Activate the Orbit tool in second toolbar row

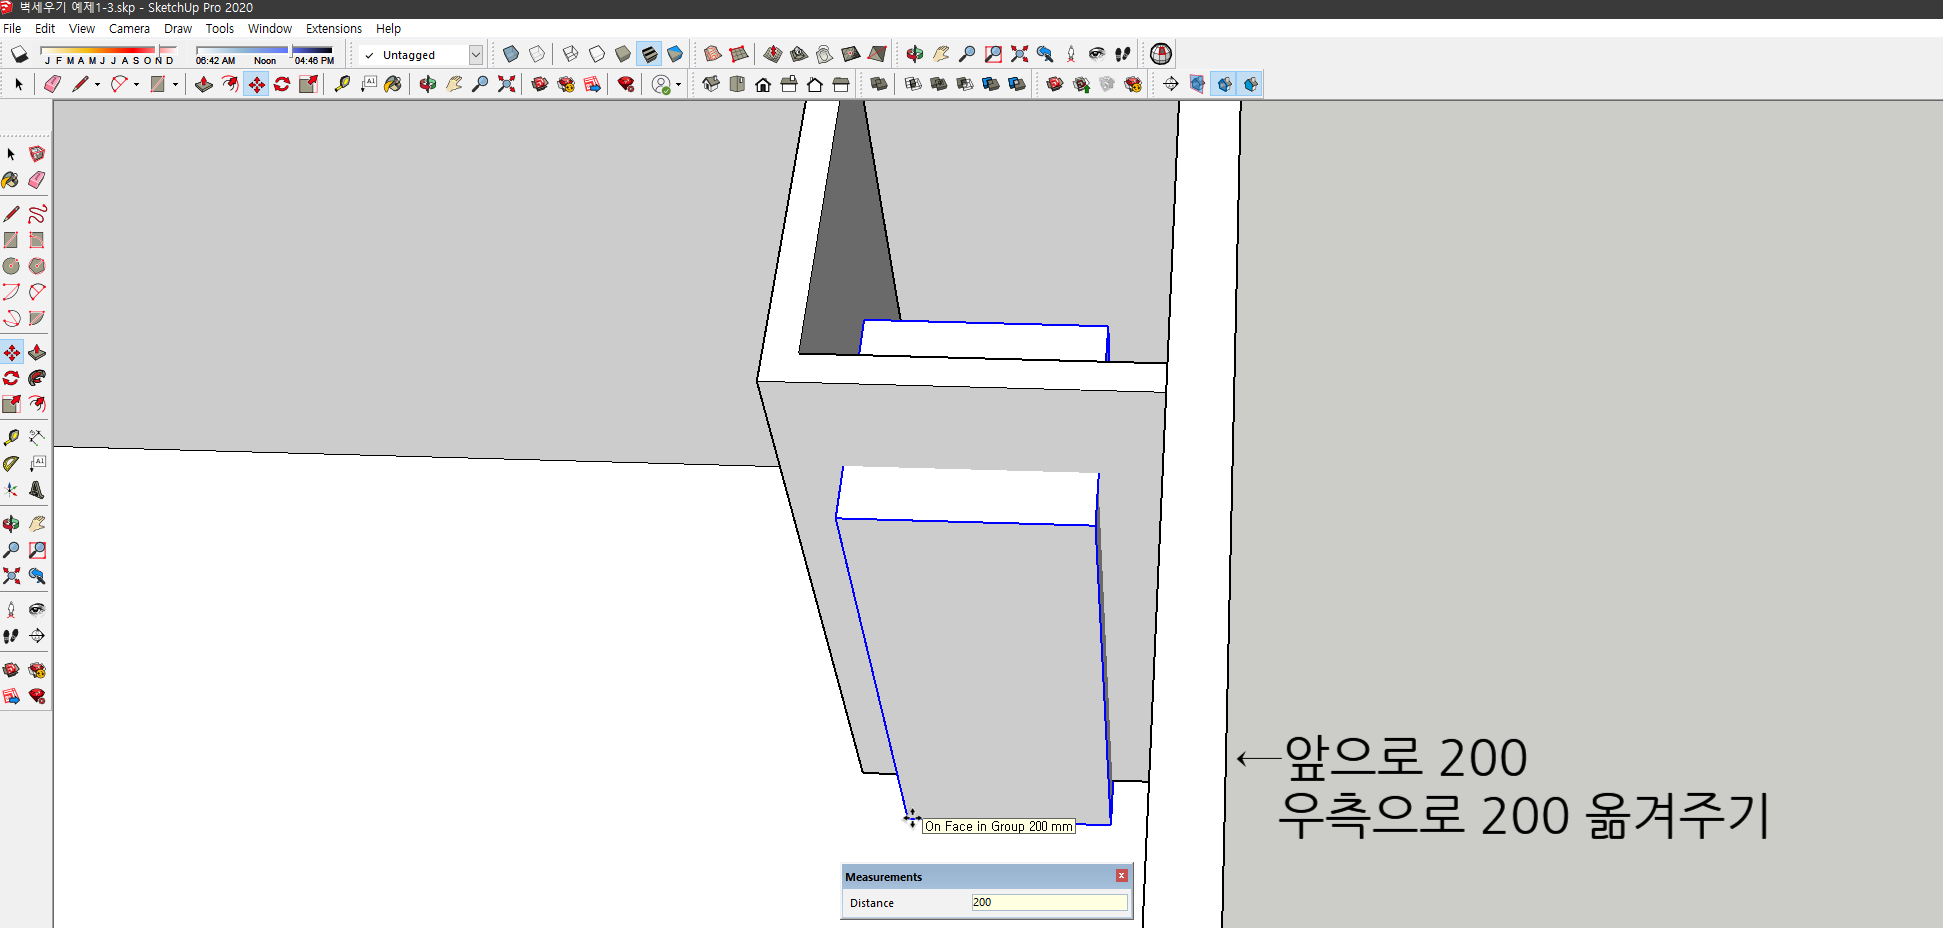(x=428, y=84)
